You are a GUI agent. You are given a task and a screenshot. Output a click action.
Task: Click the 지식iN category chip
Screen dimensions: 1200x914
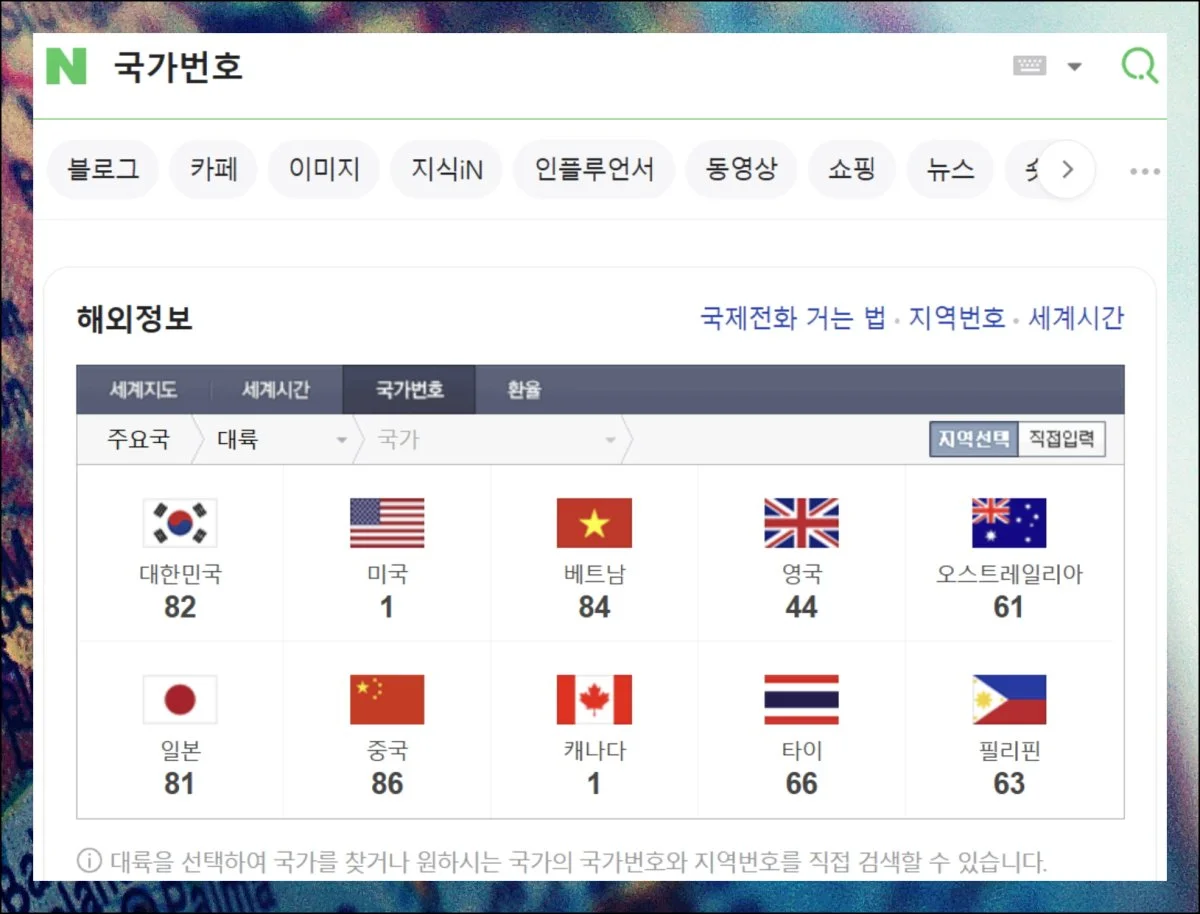(447, 169)
